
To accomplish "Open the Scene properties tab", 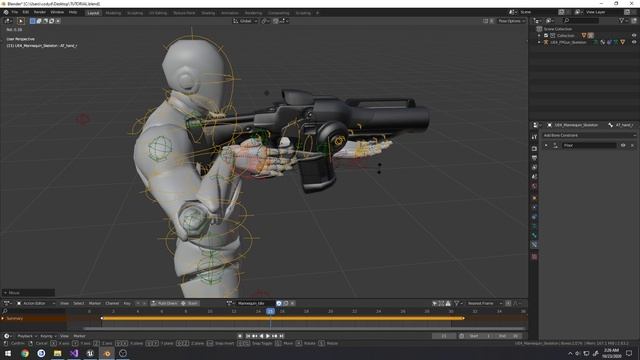I will (534, 177).
